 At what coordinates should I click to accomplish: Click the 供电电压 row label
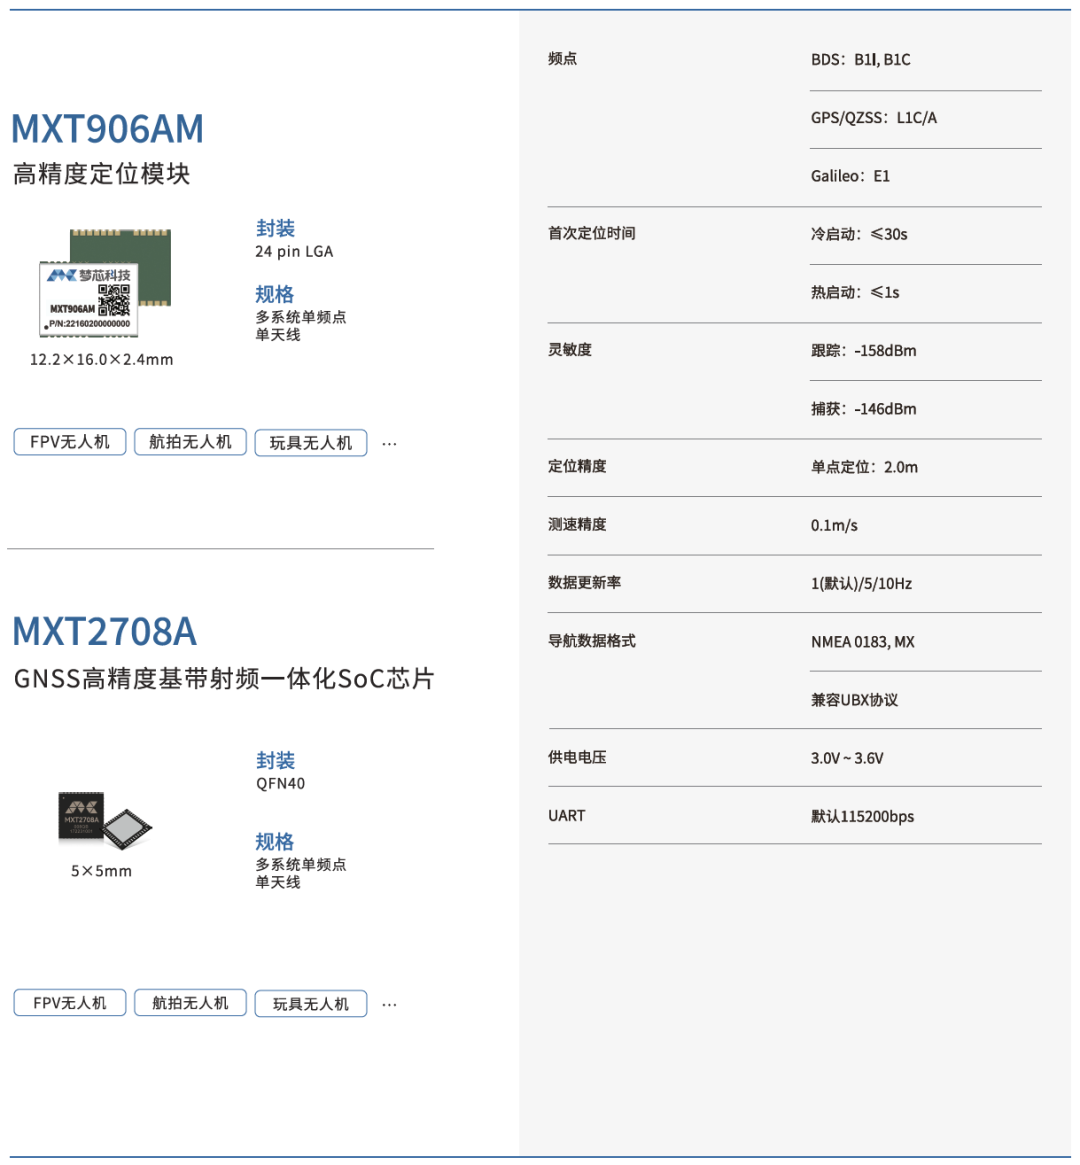pyautogui.click(x=577, y=757)
